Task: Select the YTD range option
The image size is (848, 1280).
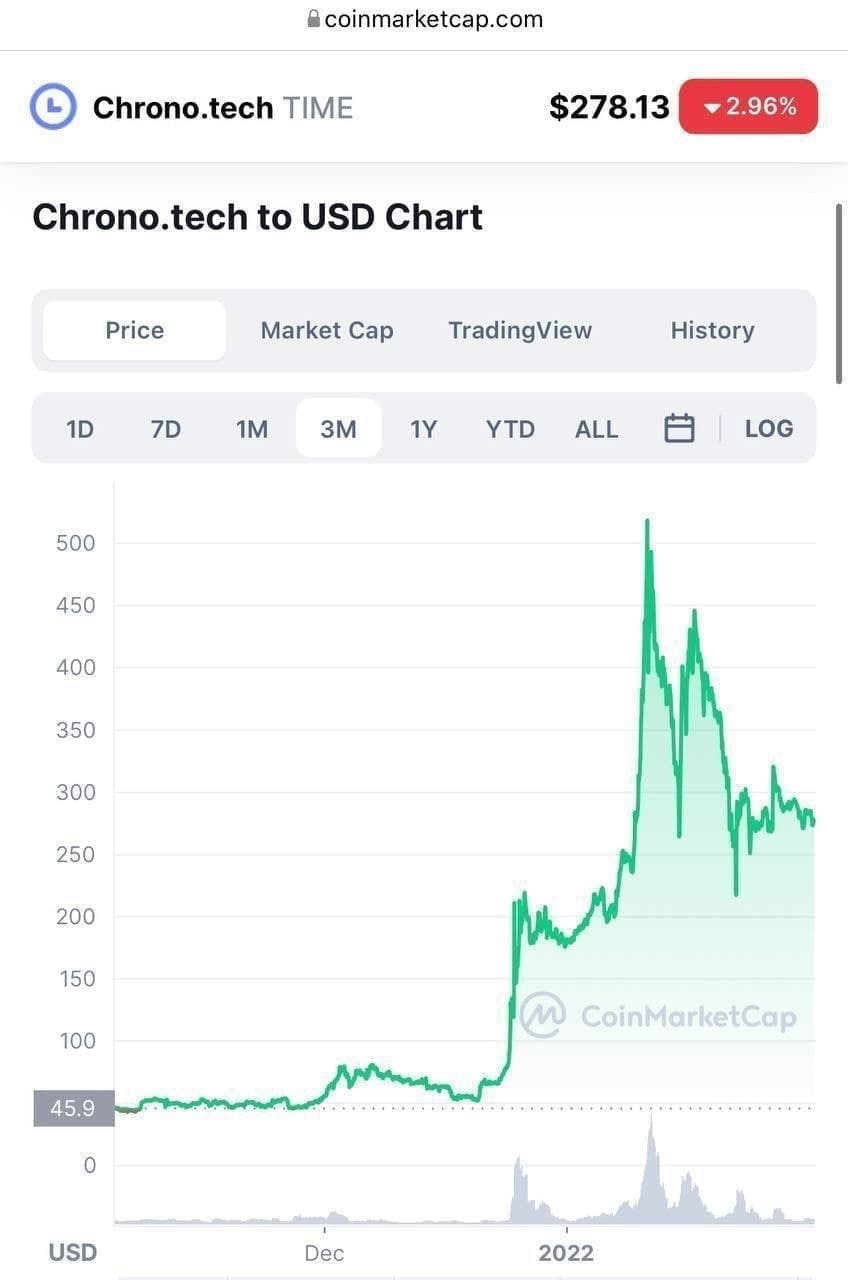Action: pos(510,429)
